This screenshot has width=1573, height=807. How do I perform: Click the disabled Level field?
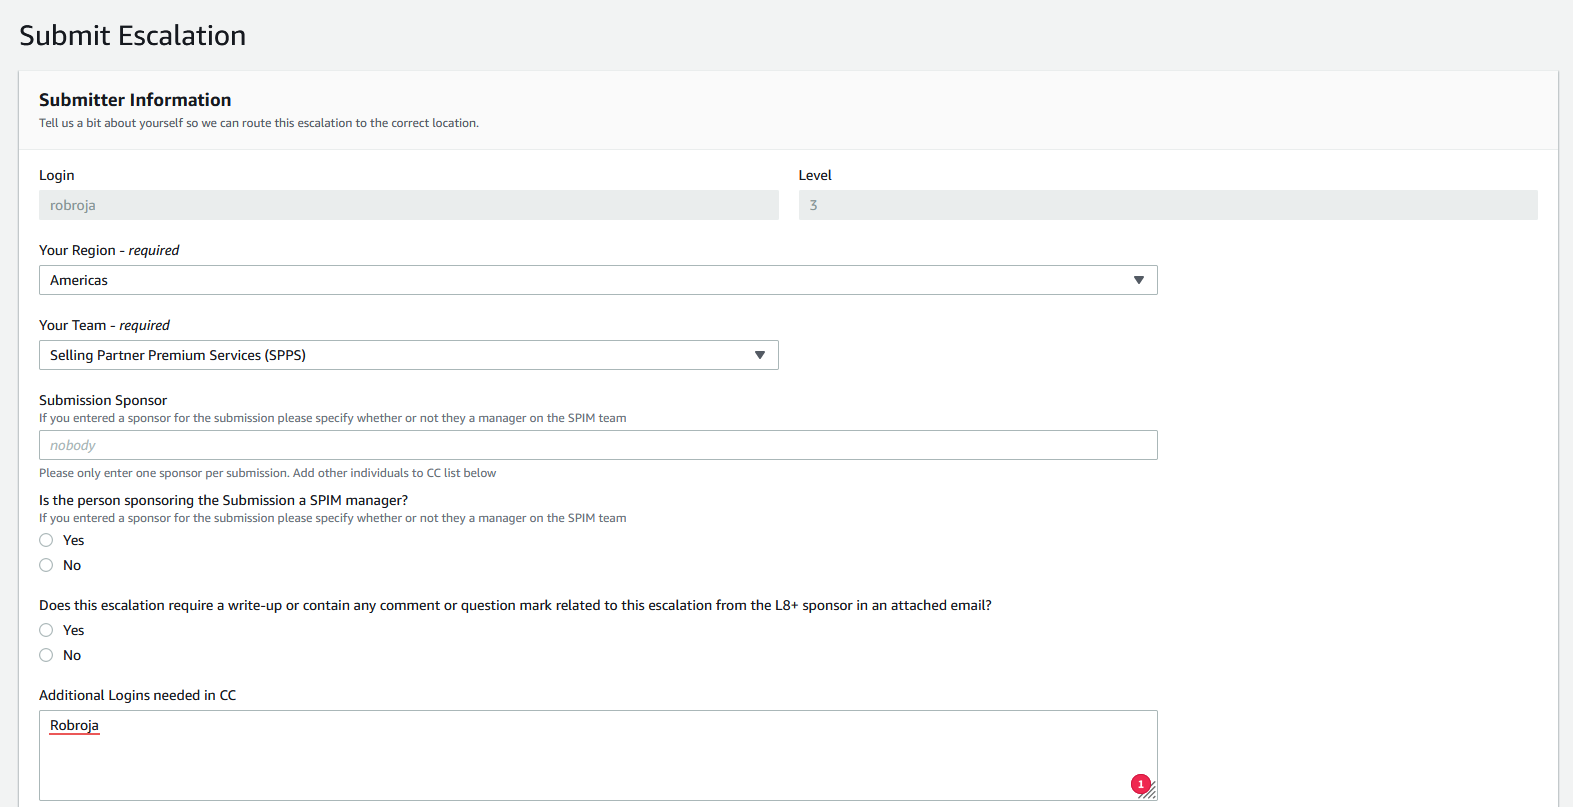(1167, 205)
